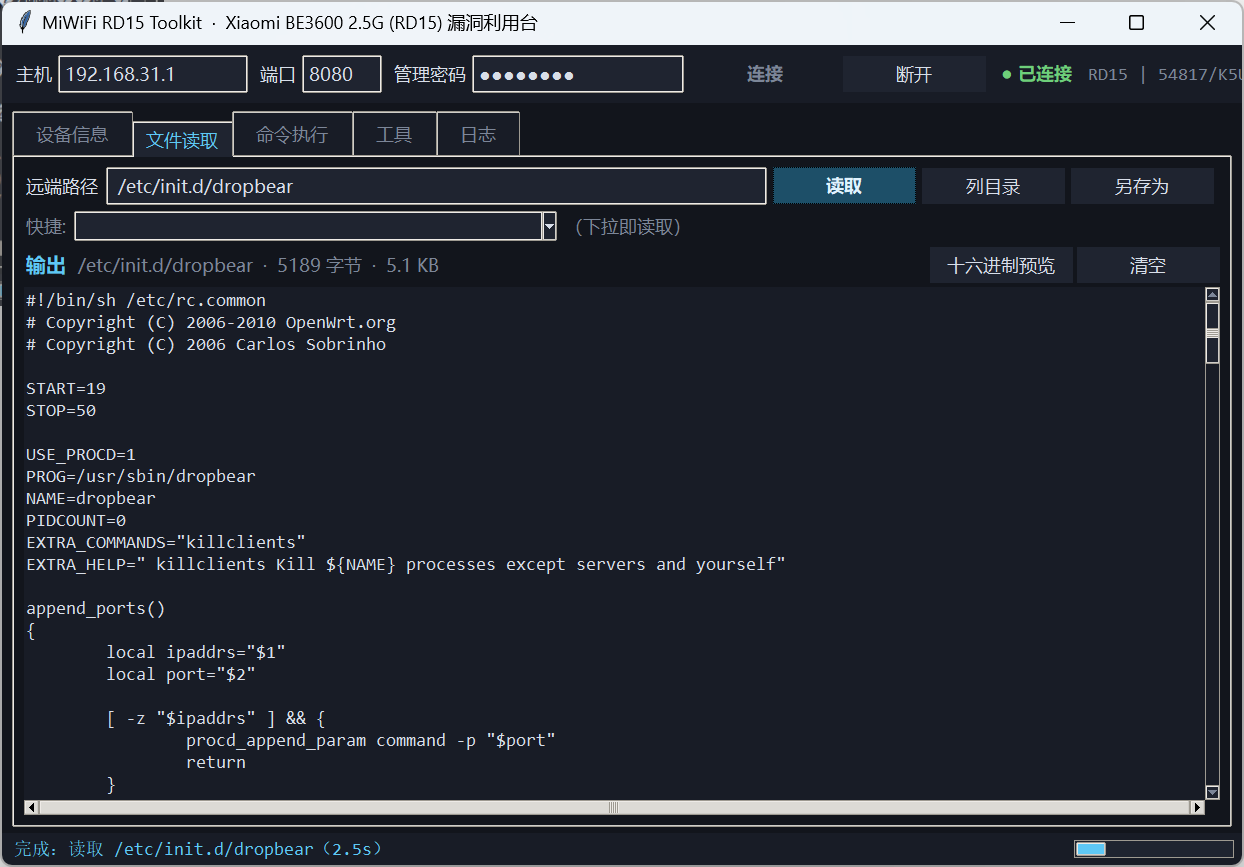Image resolution: width=1244 pixels, height=867 pixels.
Task: Click the "5189 字节" size text
Action: (x=320, y=265)
